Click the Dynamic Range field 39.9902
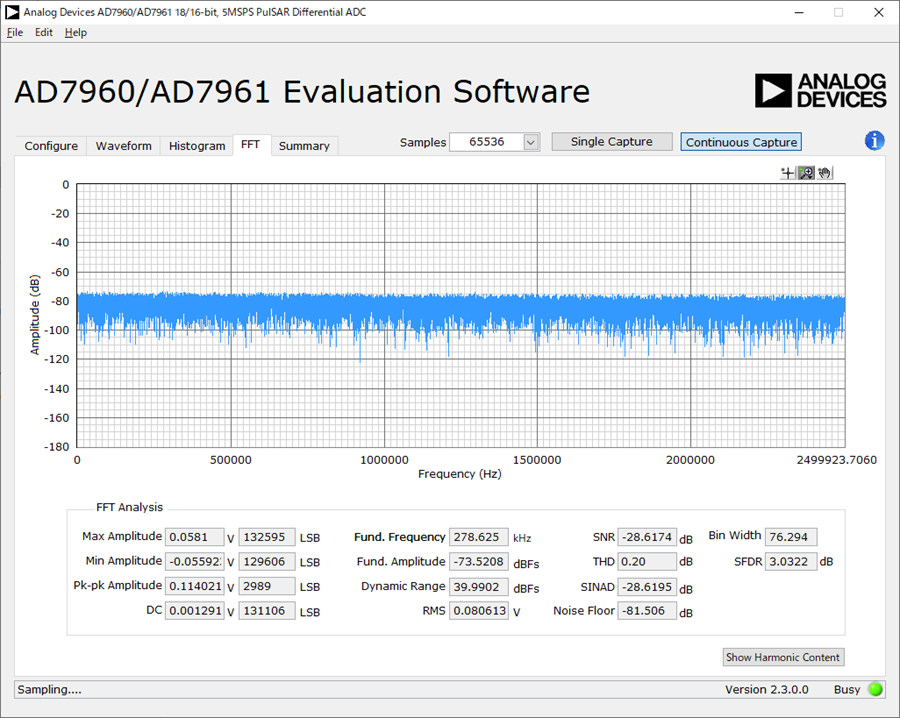The height and width of the screenshot is (718, 900). coord(478,586)
